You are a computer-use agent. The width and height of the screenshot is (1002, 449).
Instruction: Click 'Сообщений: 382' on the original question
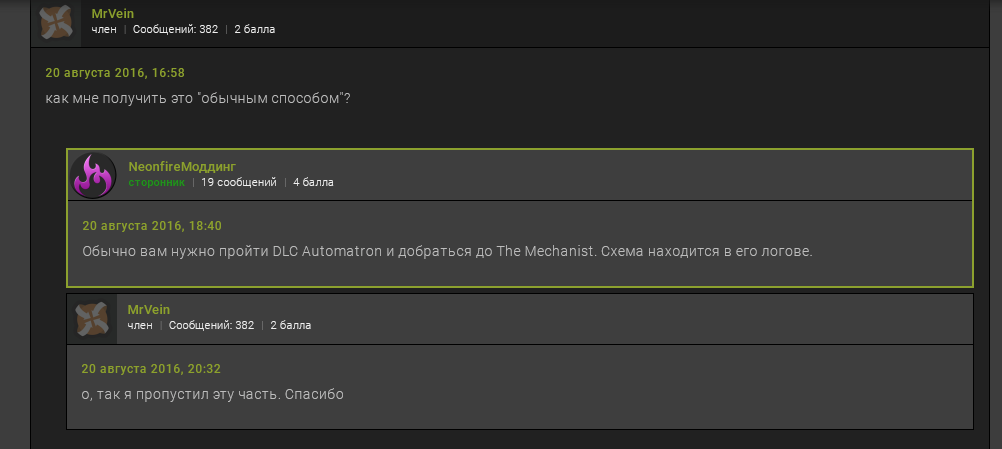click(x=175, y=30)
